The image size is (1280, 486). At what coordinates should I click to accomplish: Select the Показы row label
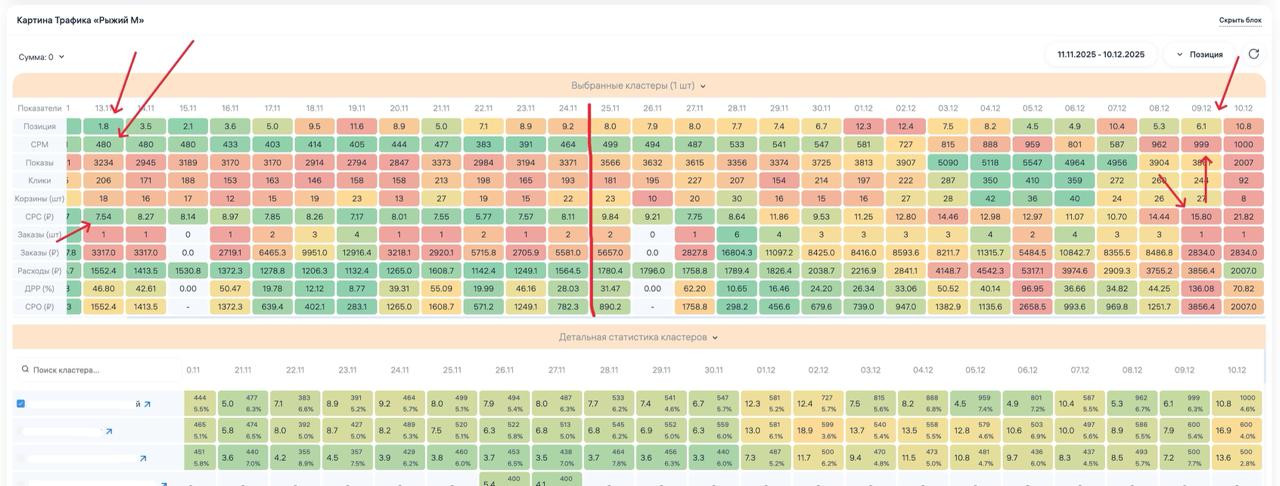pyautogui.click(x=39, y=163)
